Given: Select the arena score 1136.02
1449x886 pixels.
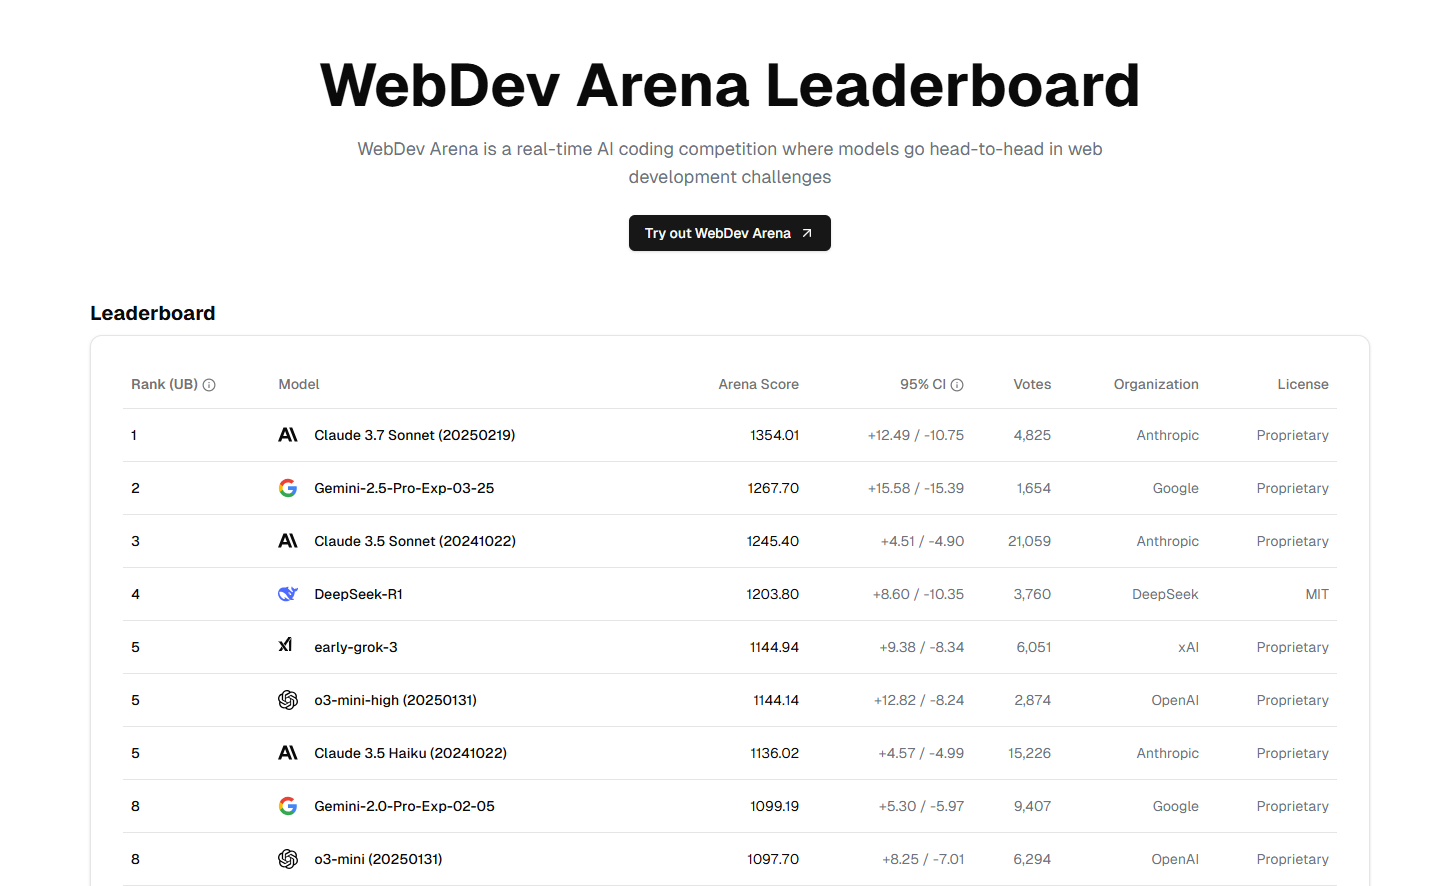Looking at the screenshot, I should tap(774, 753).
